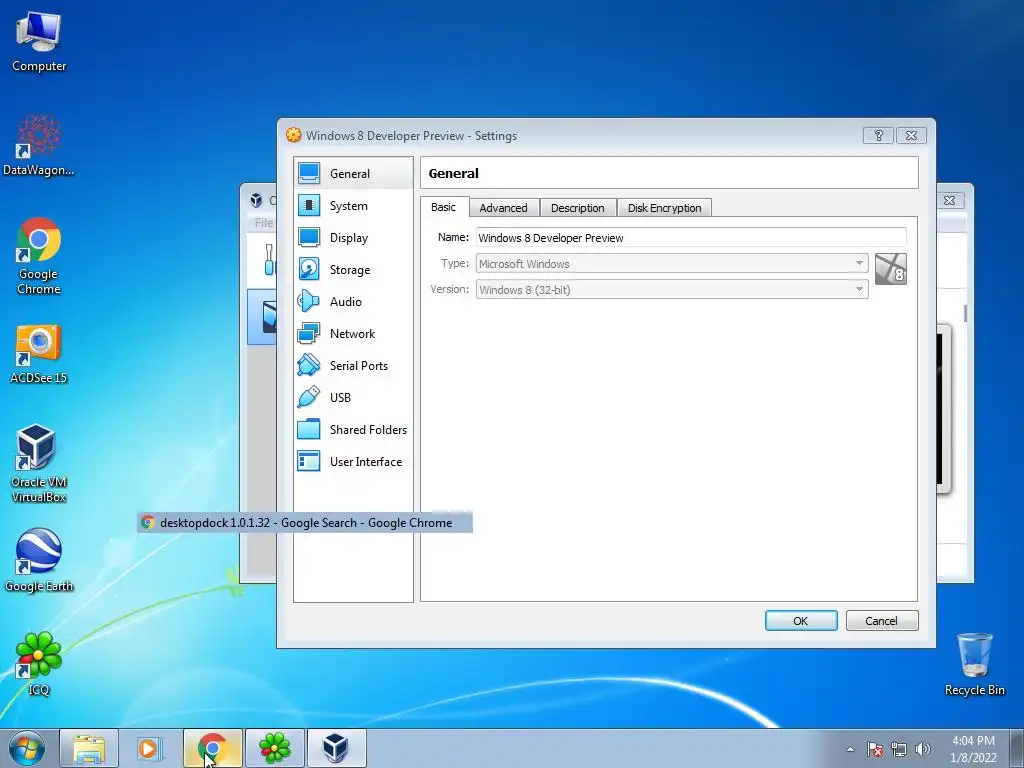Open Windows Explorer from the taskbar
1024x768 pixels.
coord(89,748)
